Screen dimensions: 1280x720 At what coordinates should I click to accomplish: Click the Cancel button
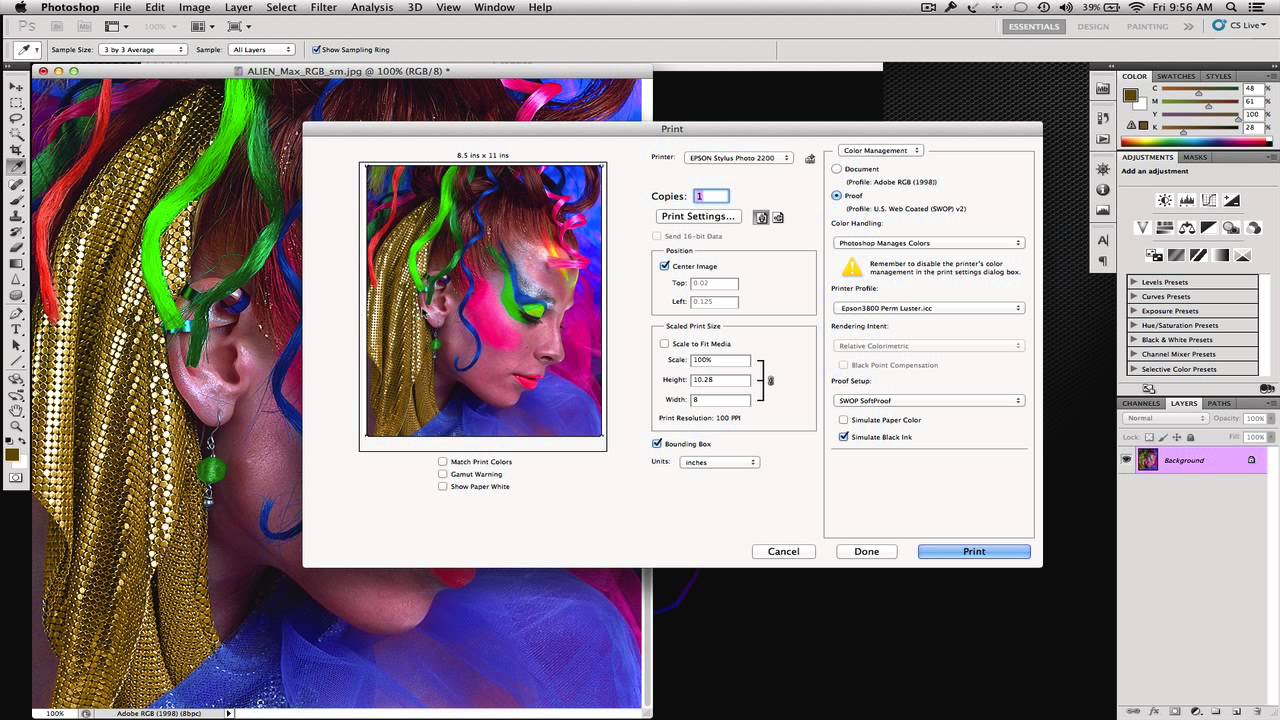pos(784,551)
